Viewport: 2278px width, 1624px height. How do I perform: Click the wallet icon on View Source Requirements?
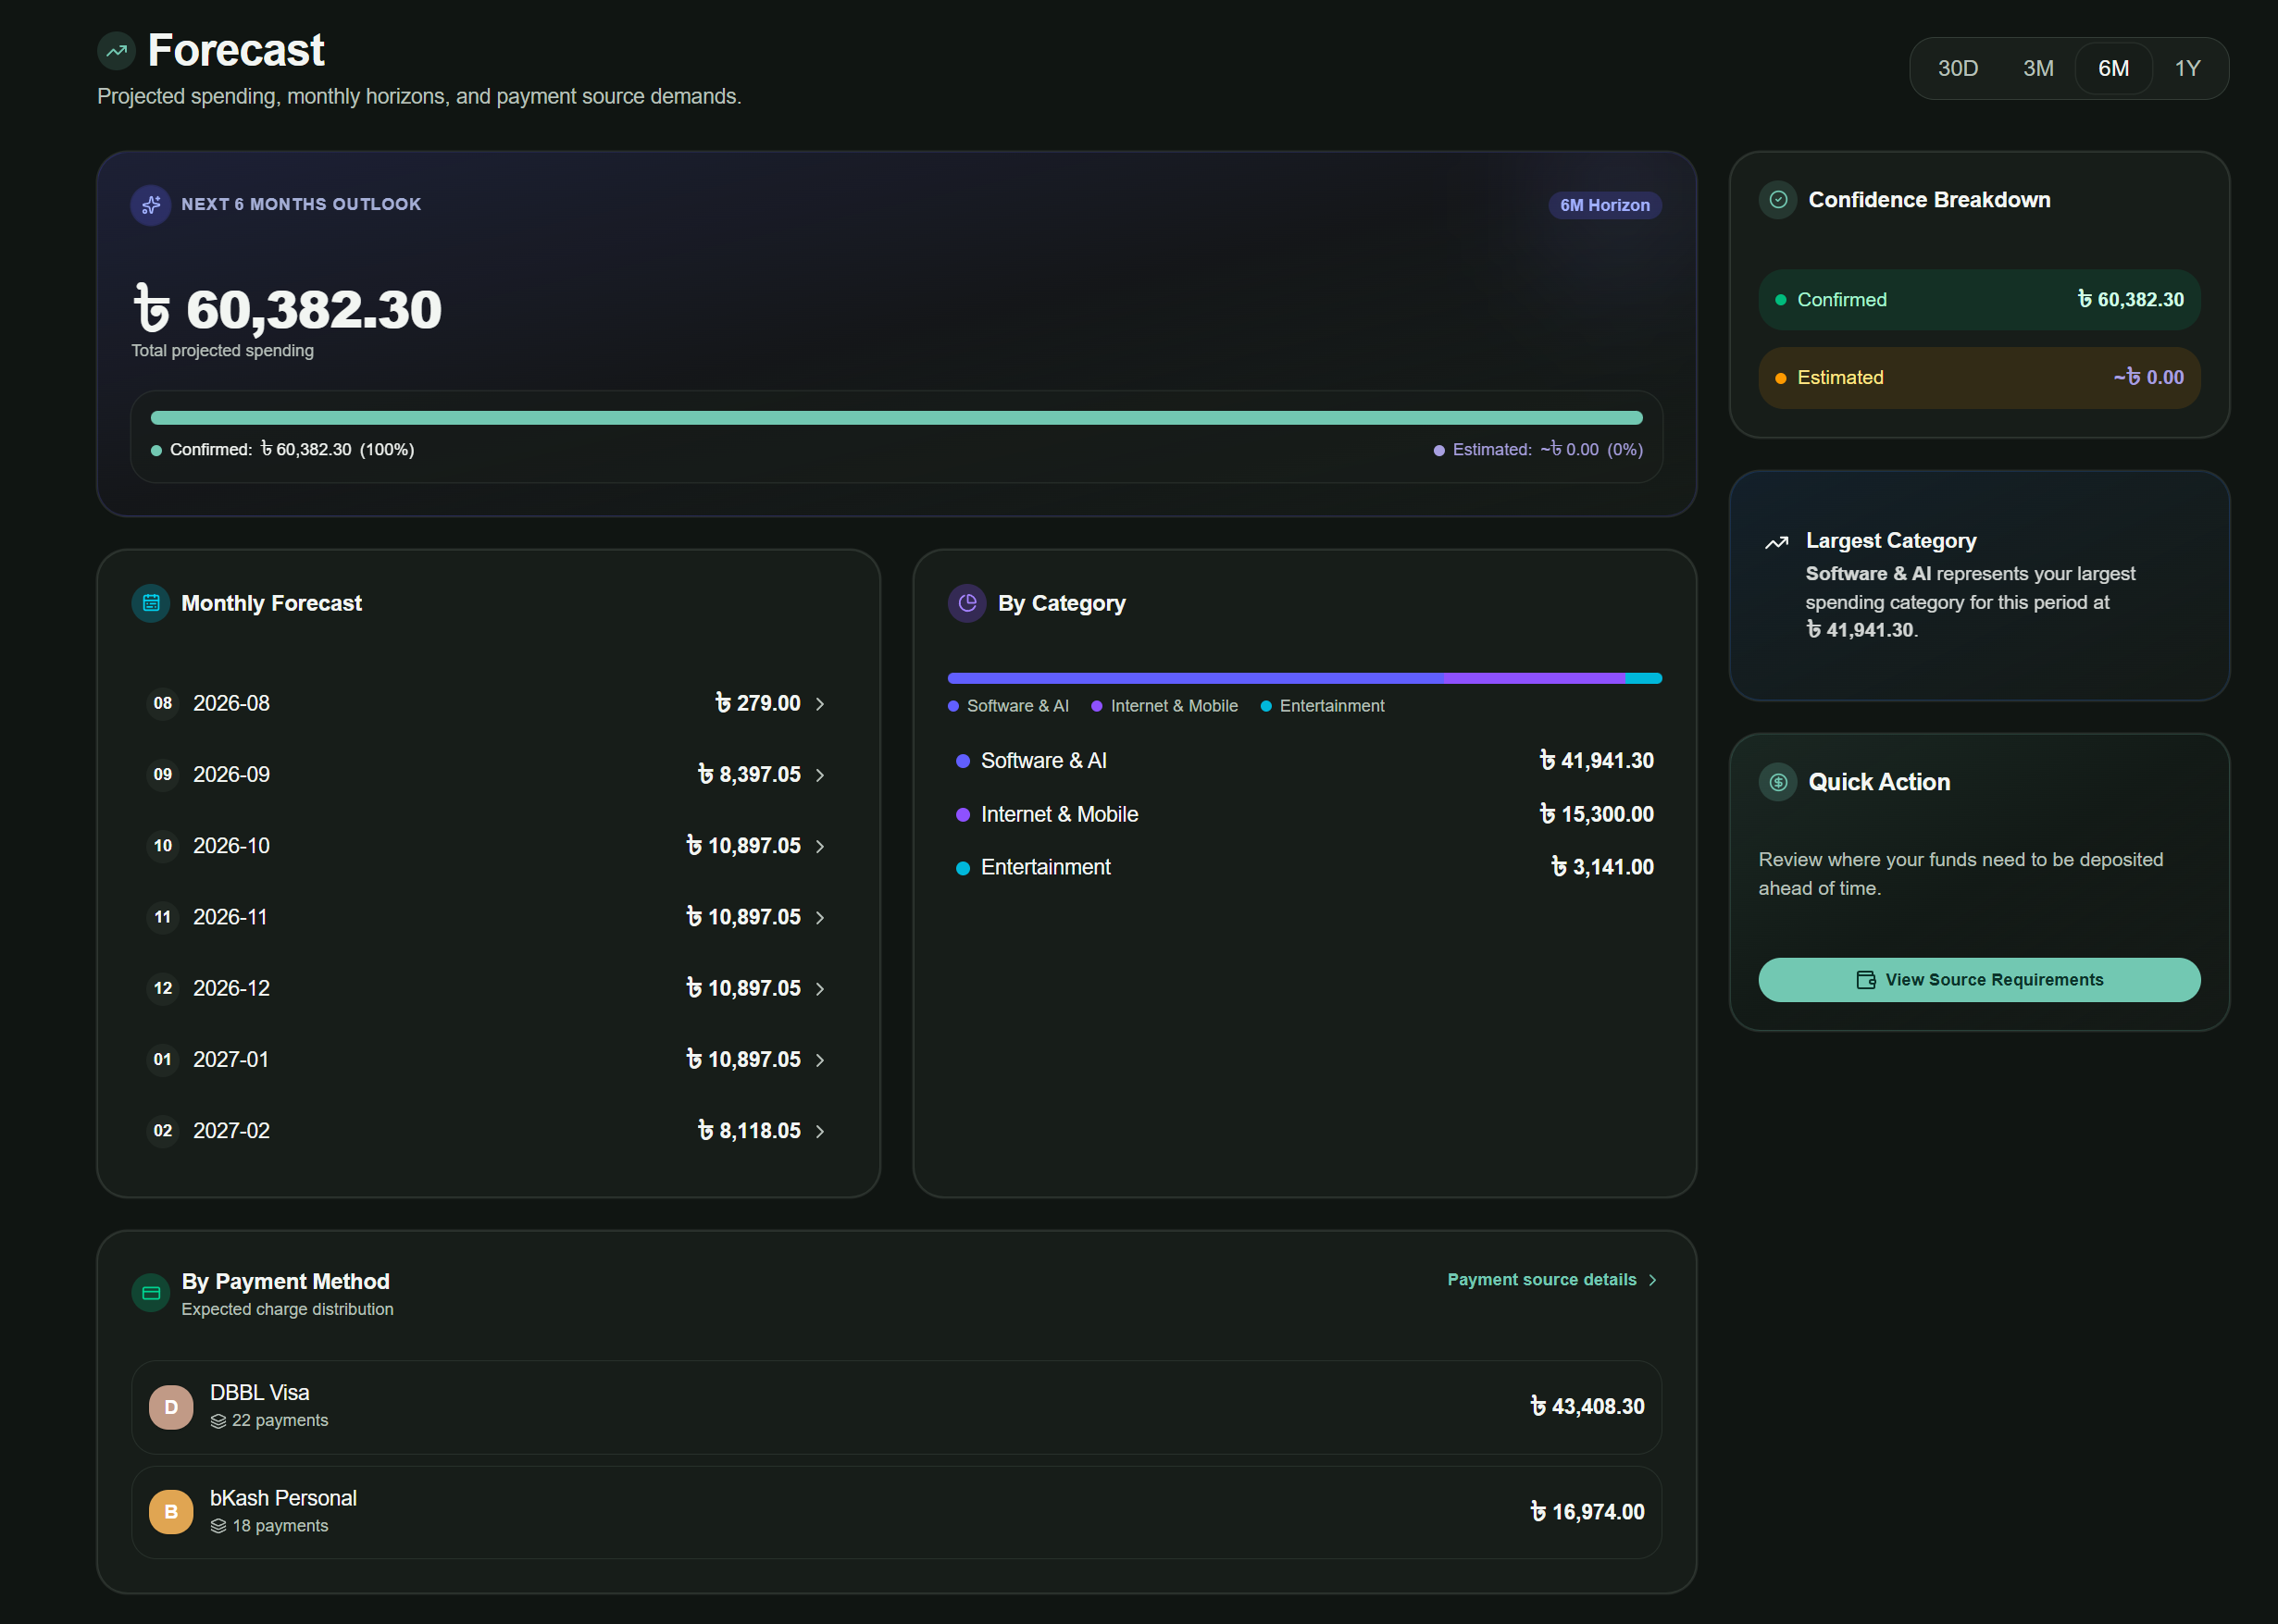pos(1866,980)
